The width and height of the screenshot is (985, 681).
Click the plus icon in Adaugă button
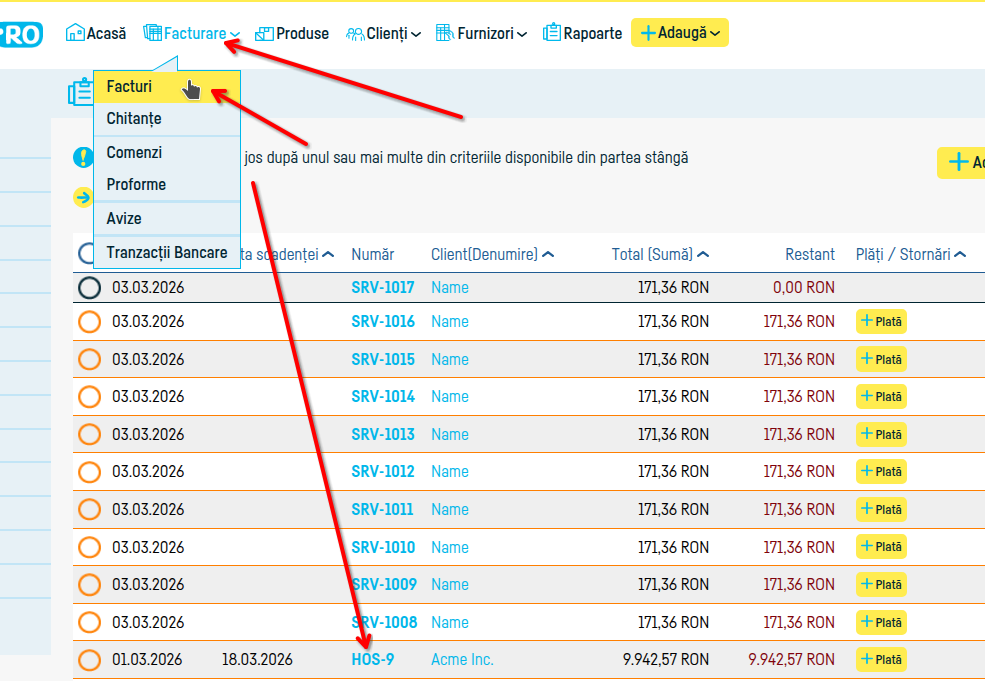point(648,33)
